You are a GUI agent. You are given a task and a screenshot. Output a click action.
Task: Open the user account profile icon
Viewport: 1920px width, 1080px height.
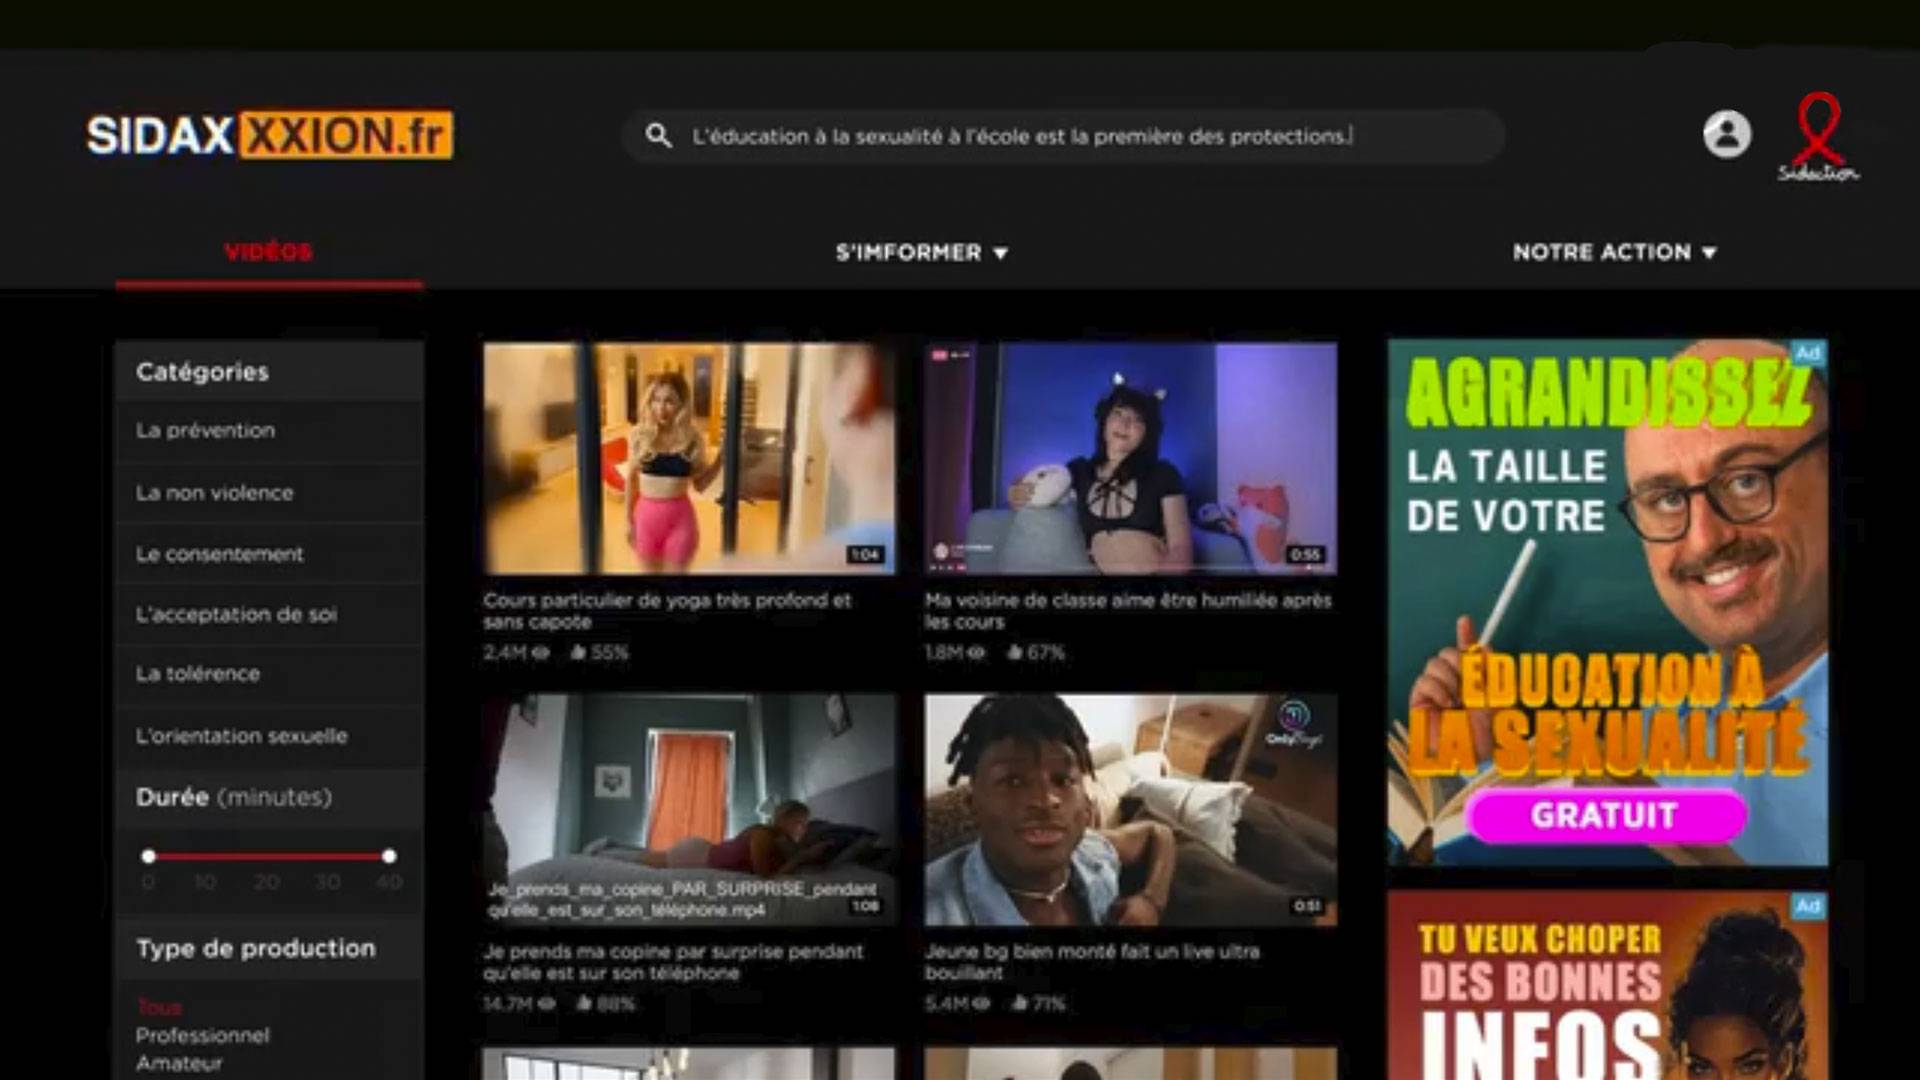tap(1727, 134)
